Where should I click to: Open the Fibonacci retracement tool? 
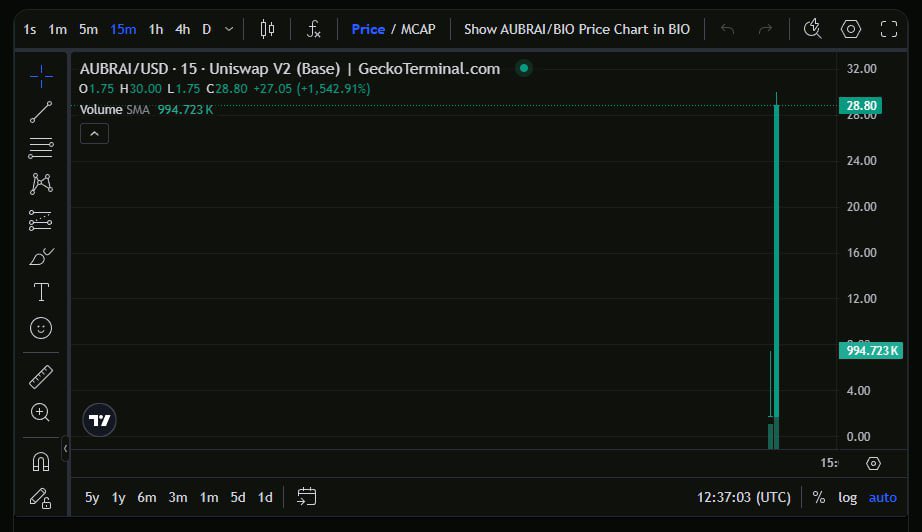(x=41, y=148)
